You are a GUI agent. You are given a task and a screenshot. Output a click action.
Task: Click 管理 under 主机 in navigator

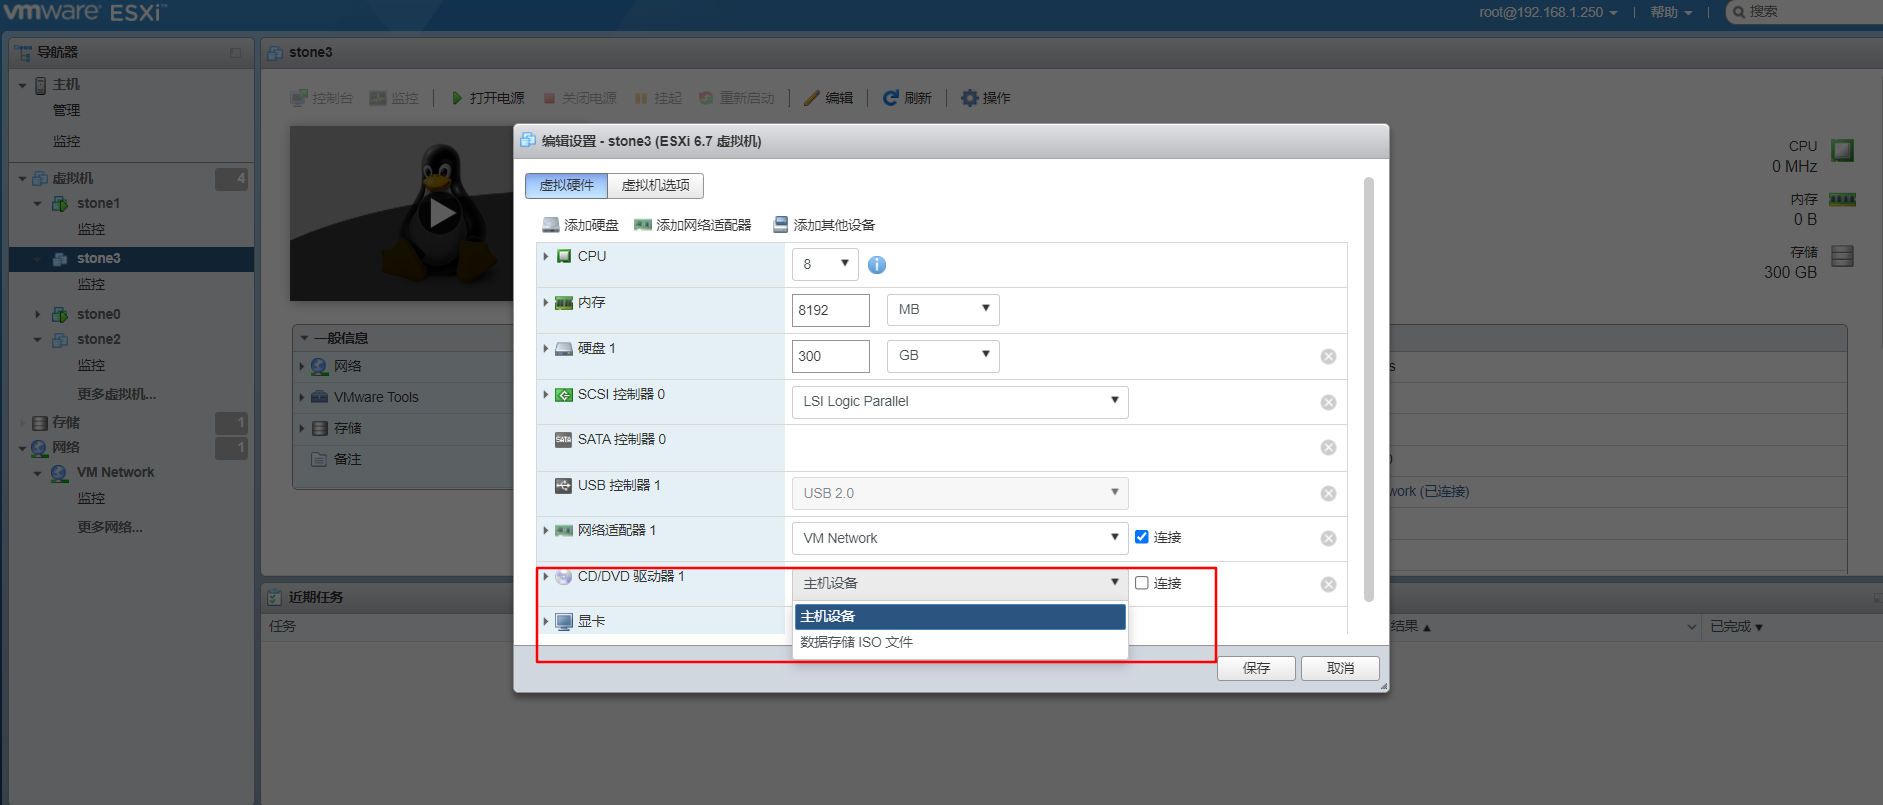[x=66, y=111]
